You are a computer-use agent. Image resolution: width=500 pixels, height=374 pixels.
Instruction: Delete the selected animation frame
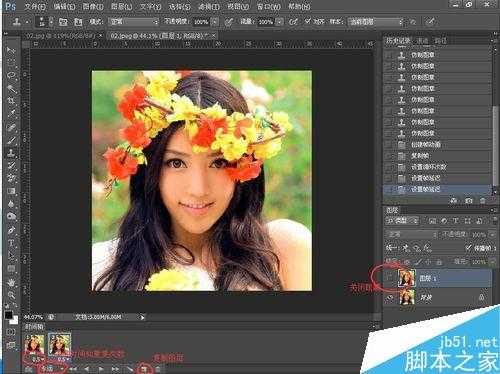pos(158,369)
